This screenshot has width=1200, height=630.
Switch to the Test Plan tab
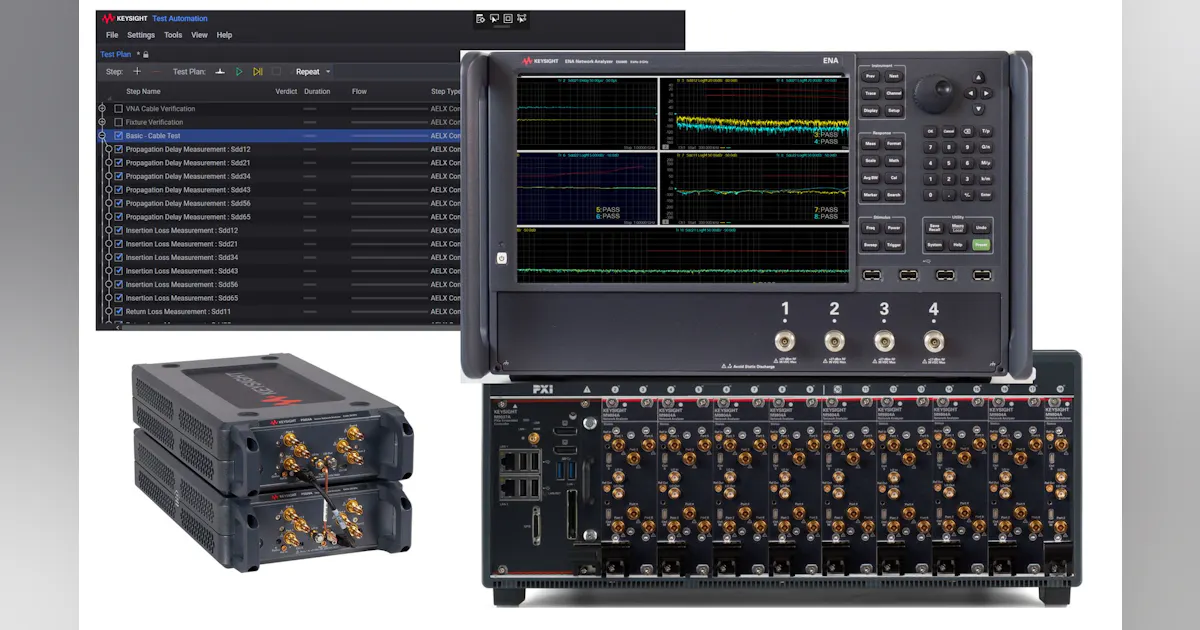tap(116, 54)
